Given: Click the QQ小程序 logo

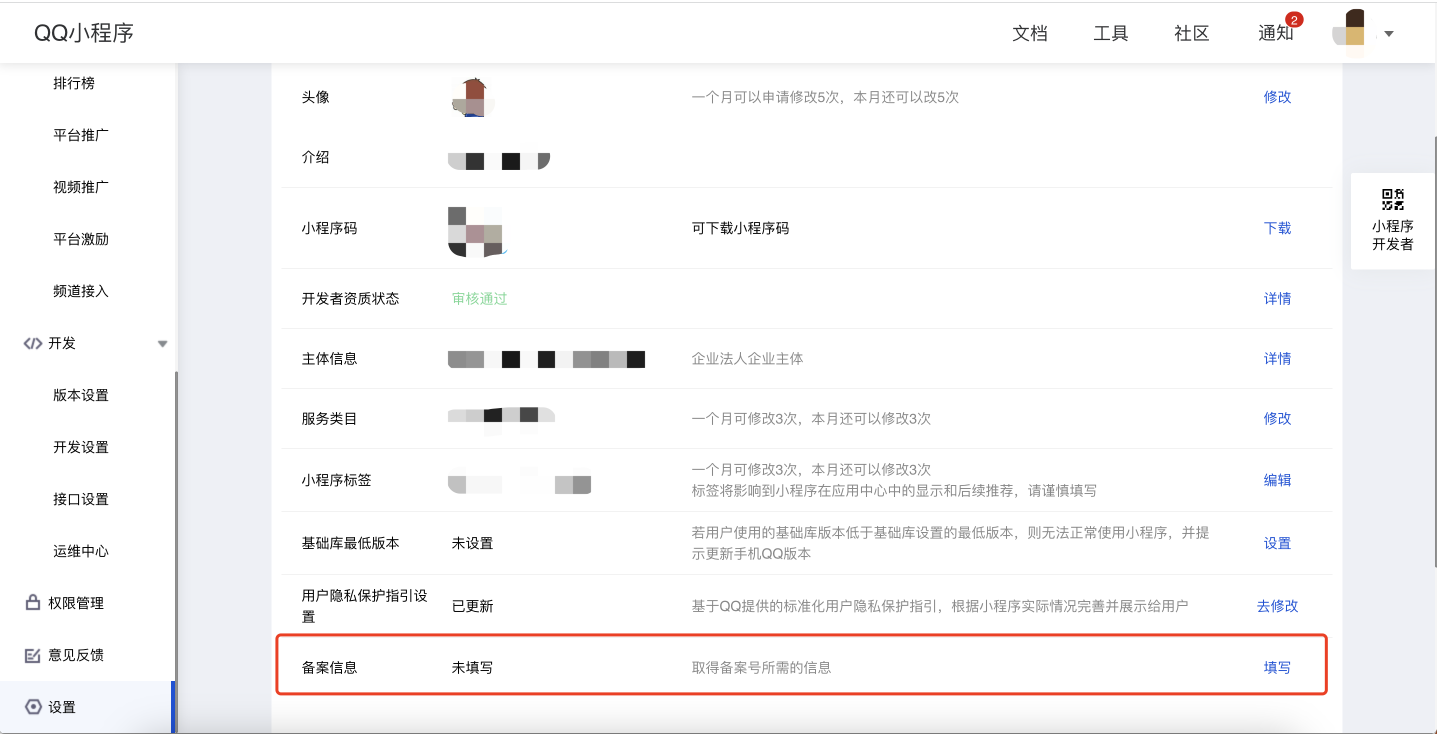Looking at the screenshot, I should click(84, 33).
